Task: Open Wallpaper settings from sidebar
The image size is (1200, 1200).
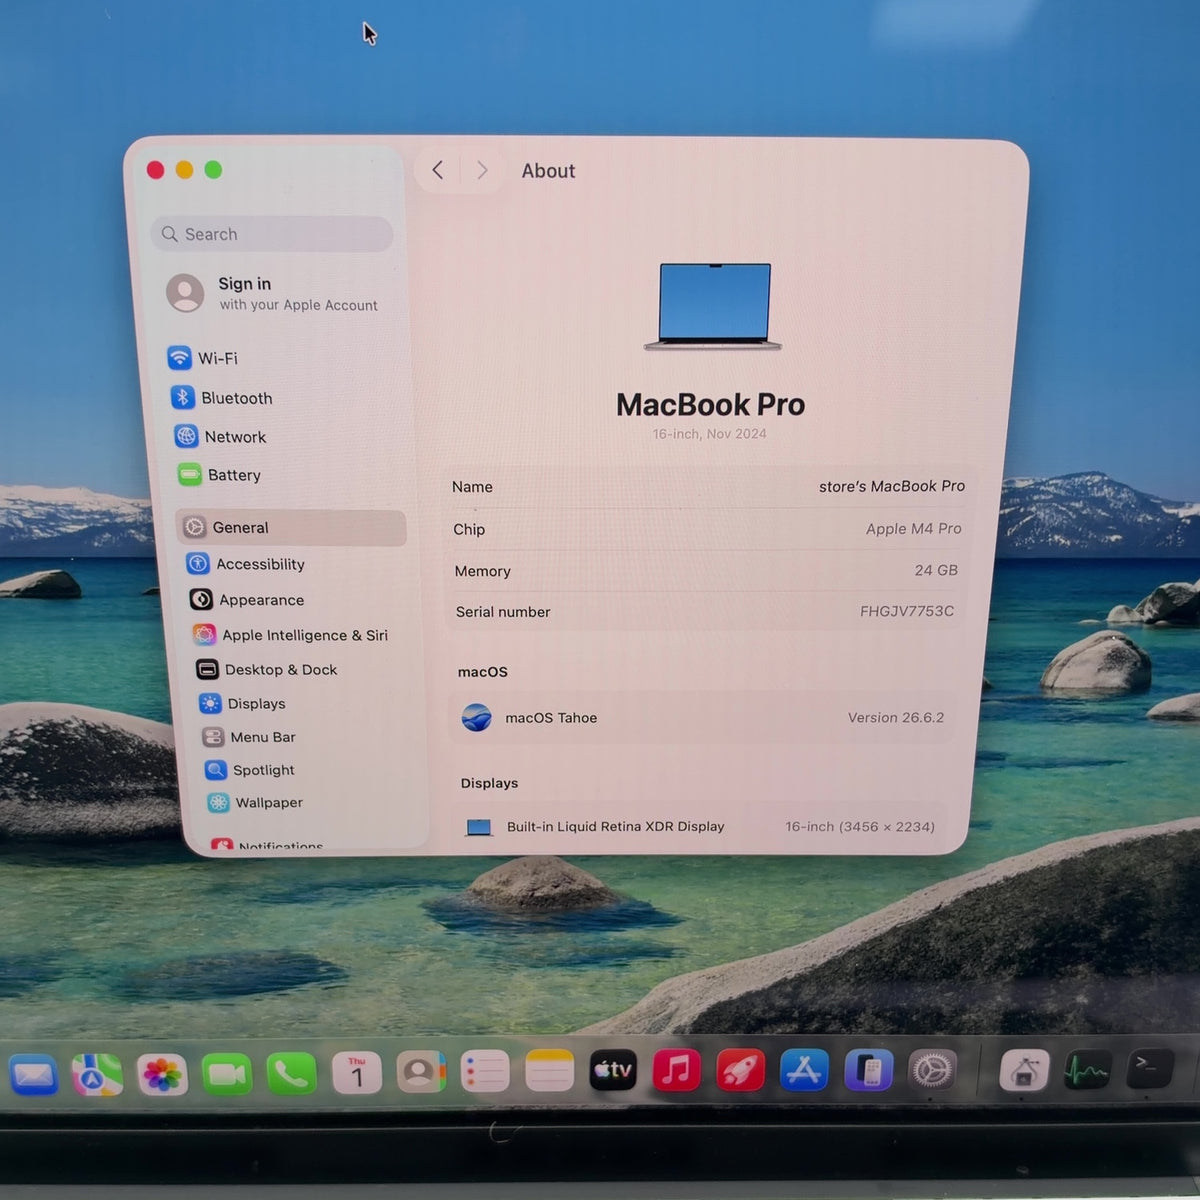Action: (255, 803)
